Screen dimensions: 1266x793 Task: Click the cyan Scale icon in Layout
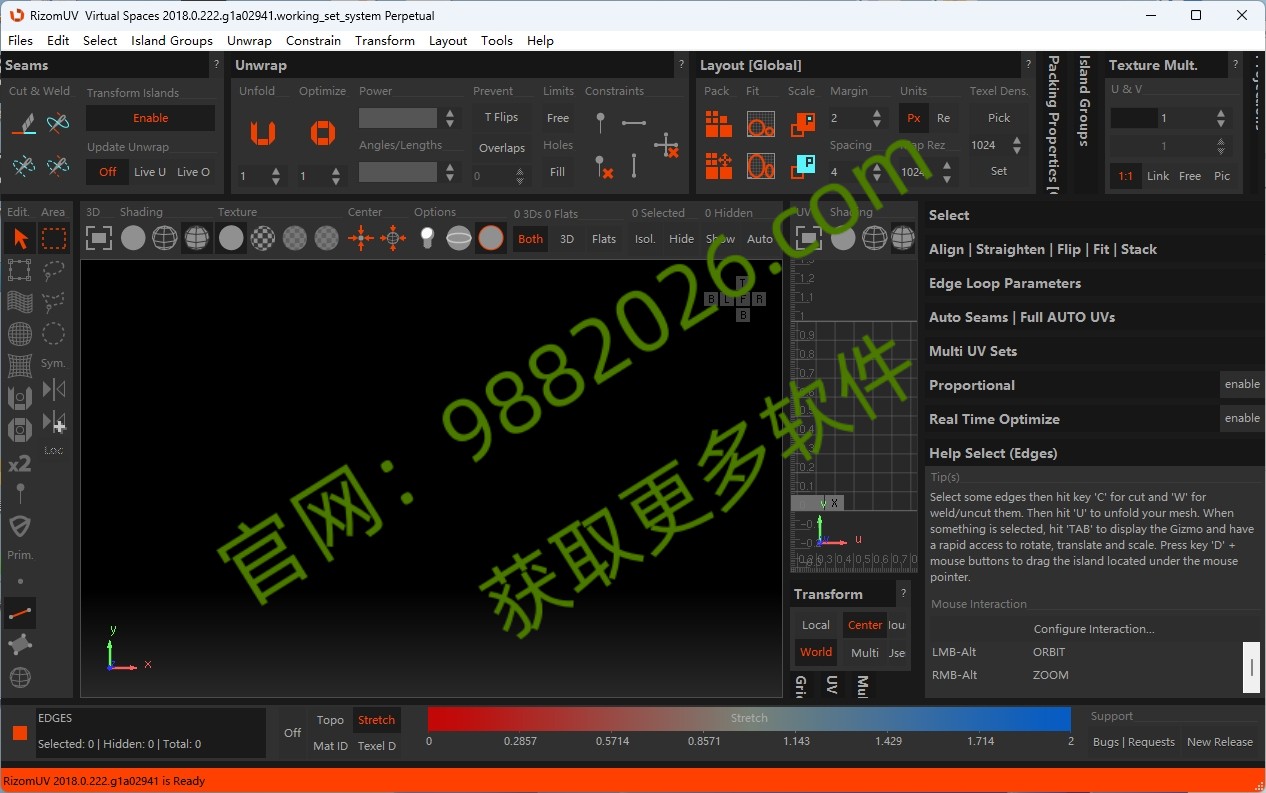click(x=802, y=165)
